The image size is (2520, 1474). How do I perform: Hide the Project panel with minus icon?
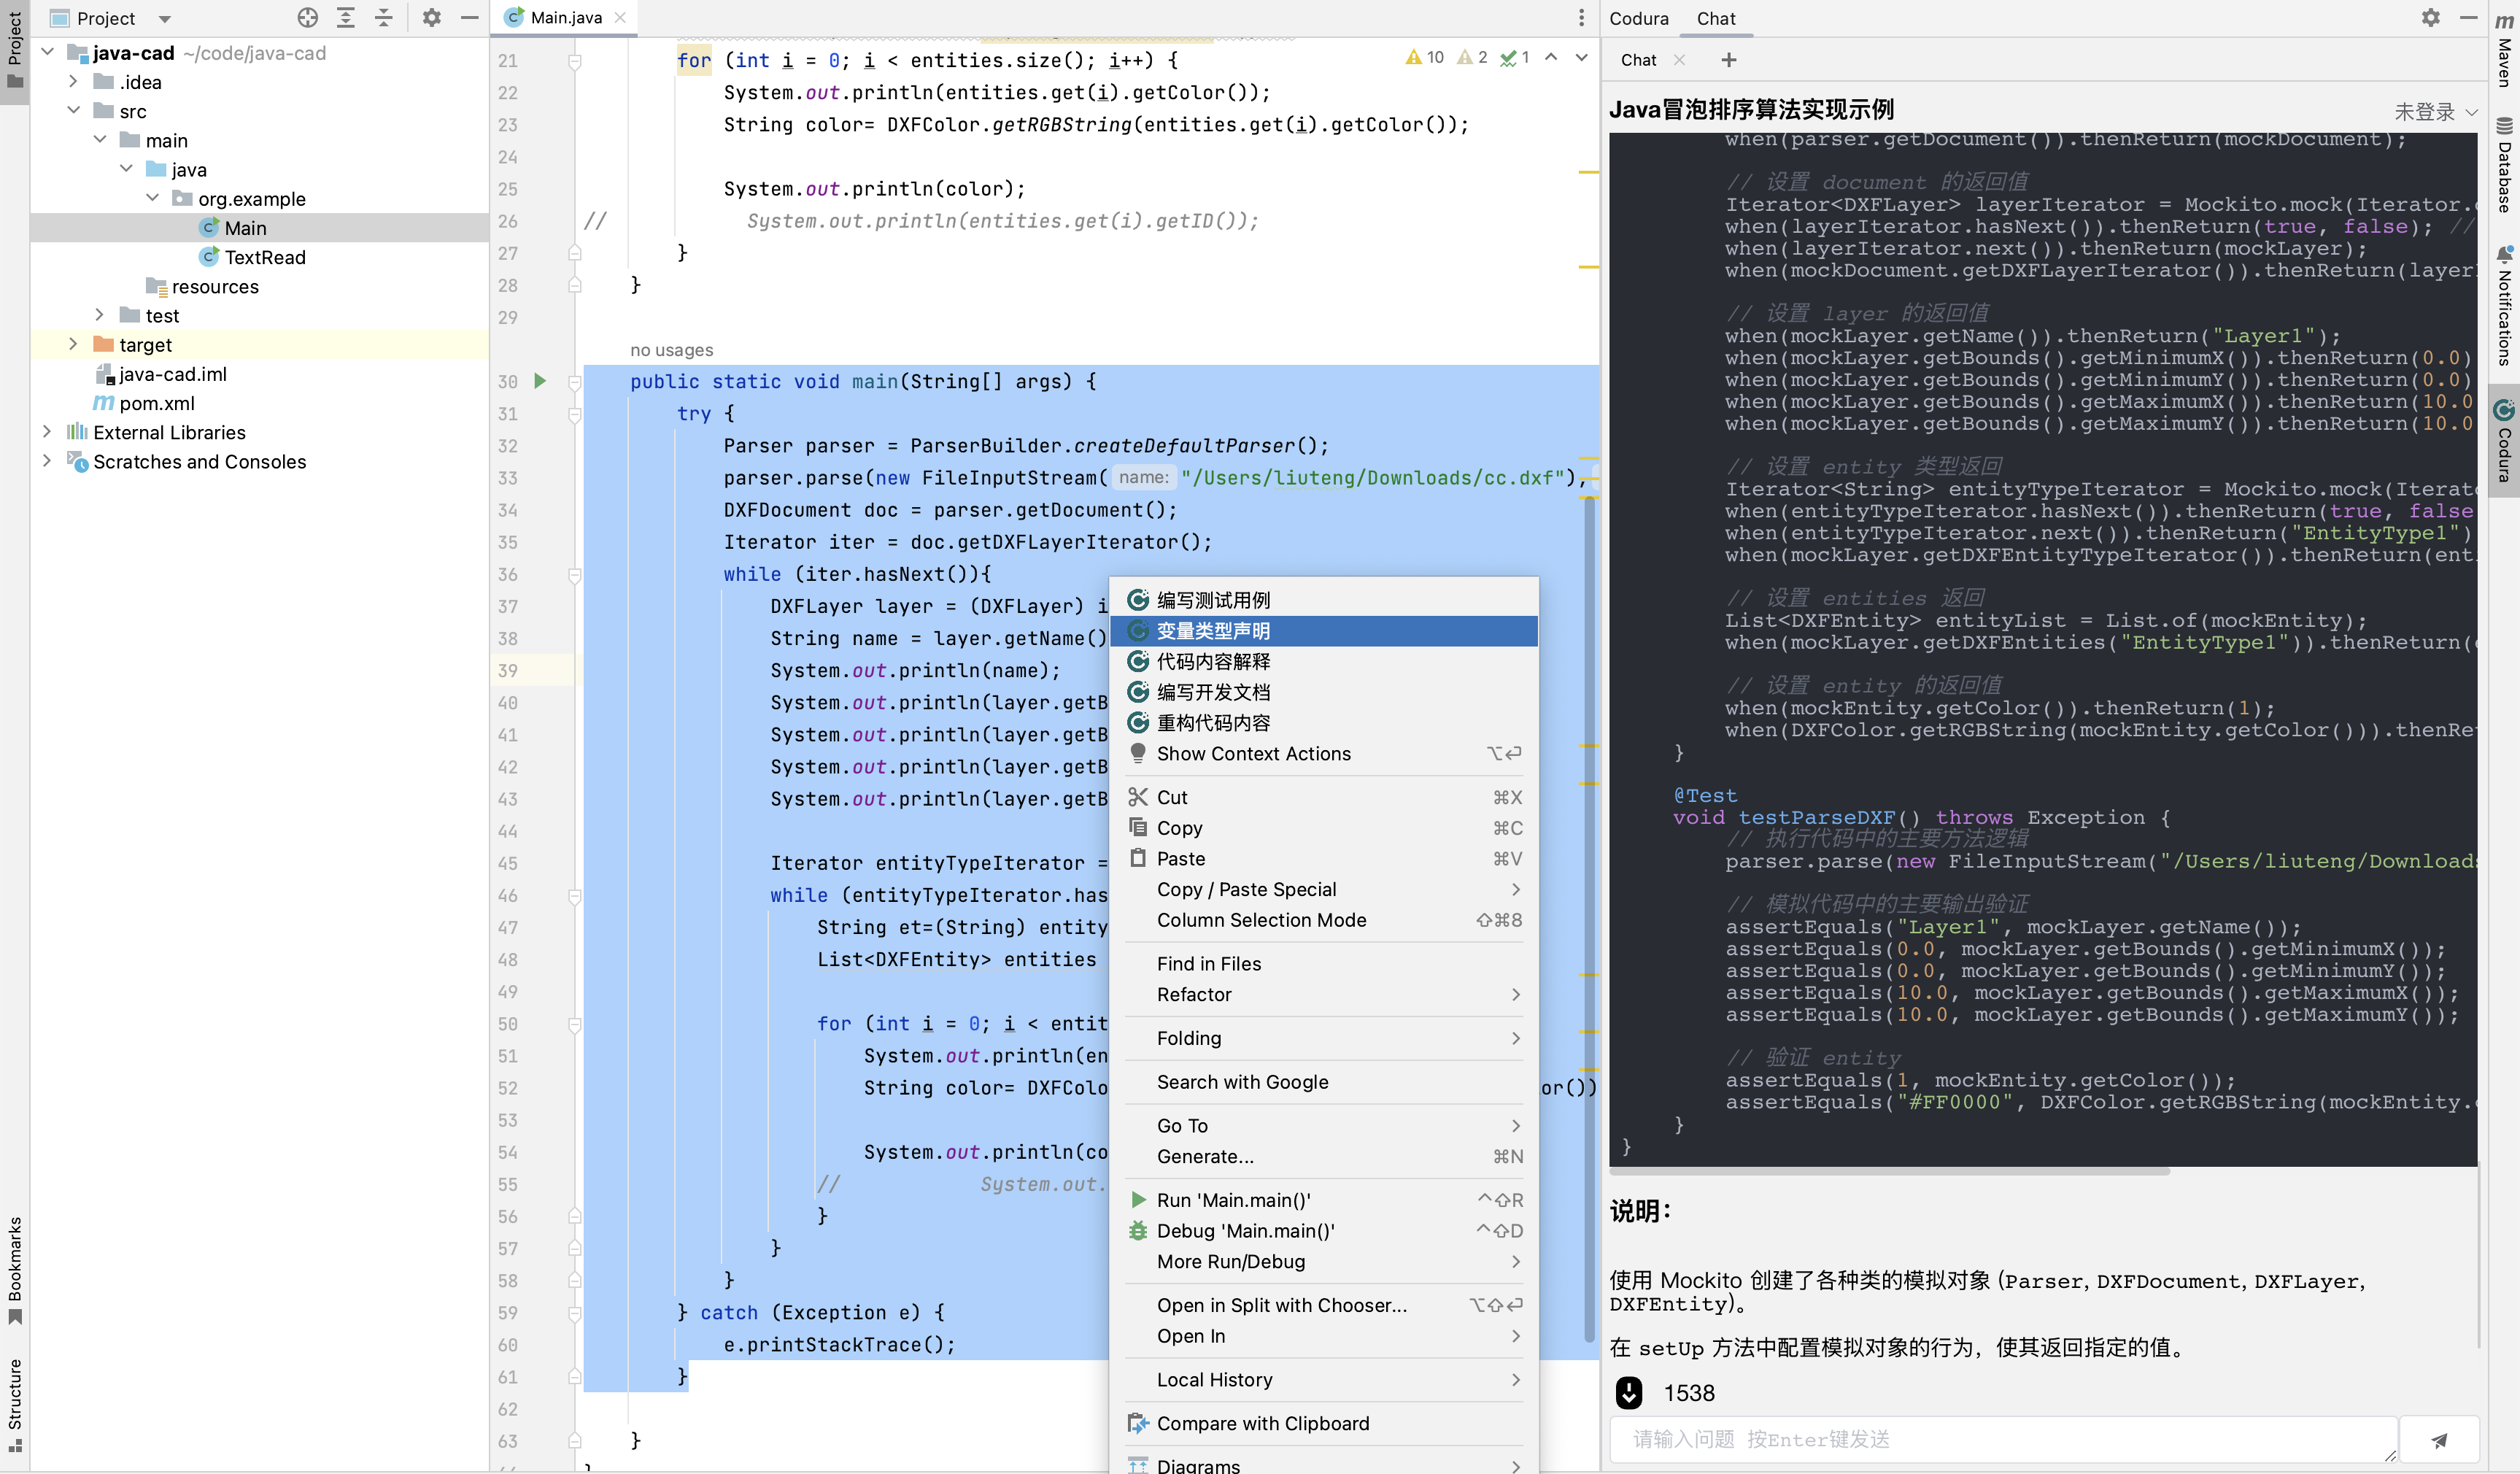469,18
